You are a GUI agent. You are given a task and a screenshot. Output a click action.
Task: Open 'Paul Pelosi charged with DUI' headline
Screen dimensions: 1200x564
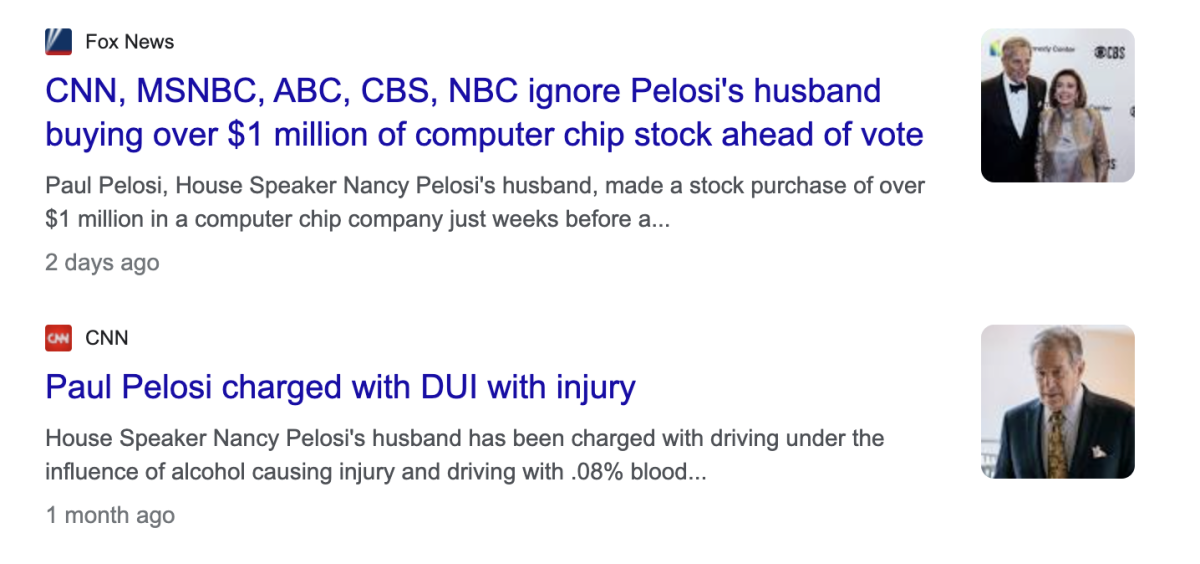coord(340,387)
